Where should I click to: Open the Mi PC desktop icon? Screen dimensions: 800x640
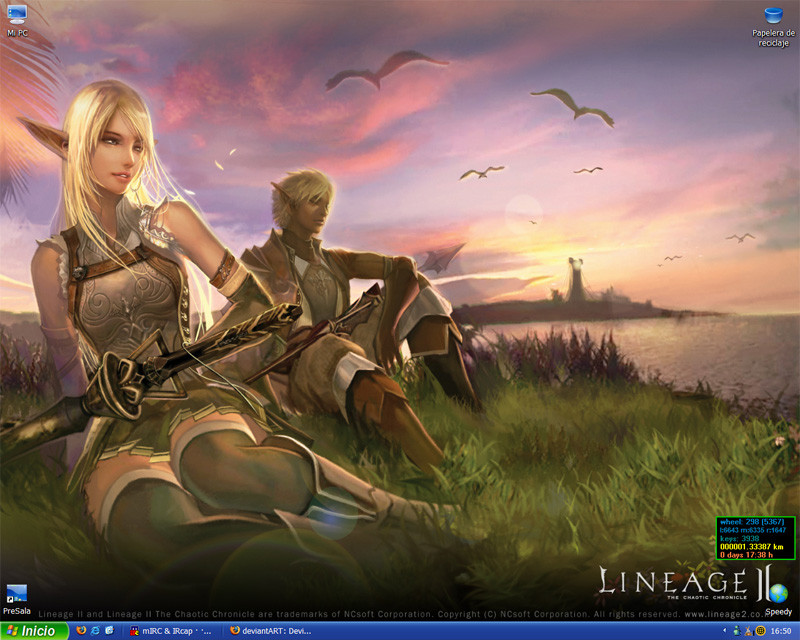click(17, 20)
